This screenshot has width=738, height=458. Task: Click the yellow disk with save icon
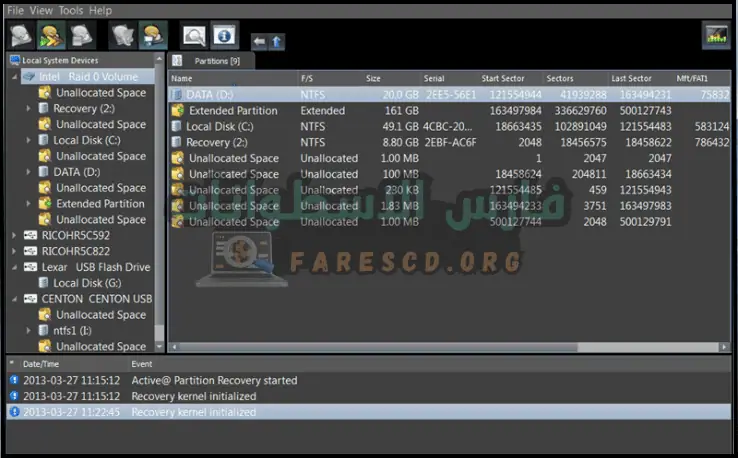153,36
